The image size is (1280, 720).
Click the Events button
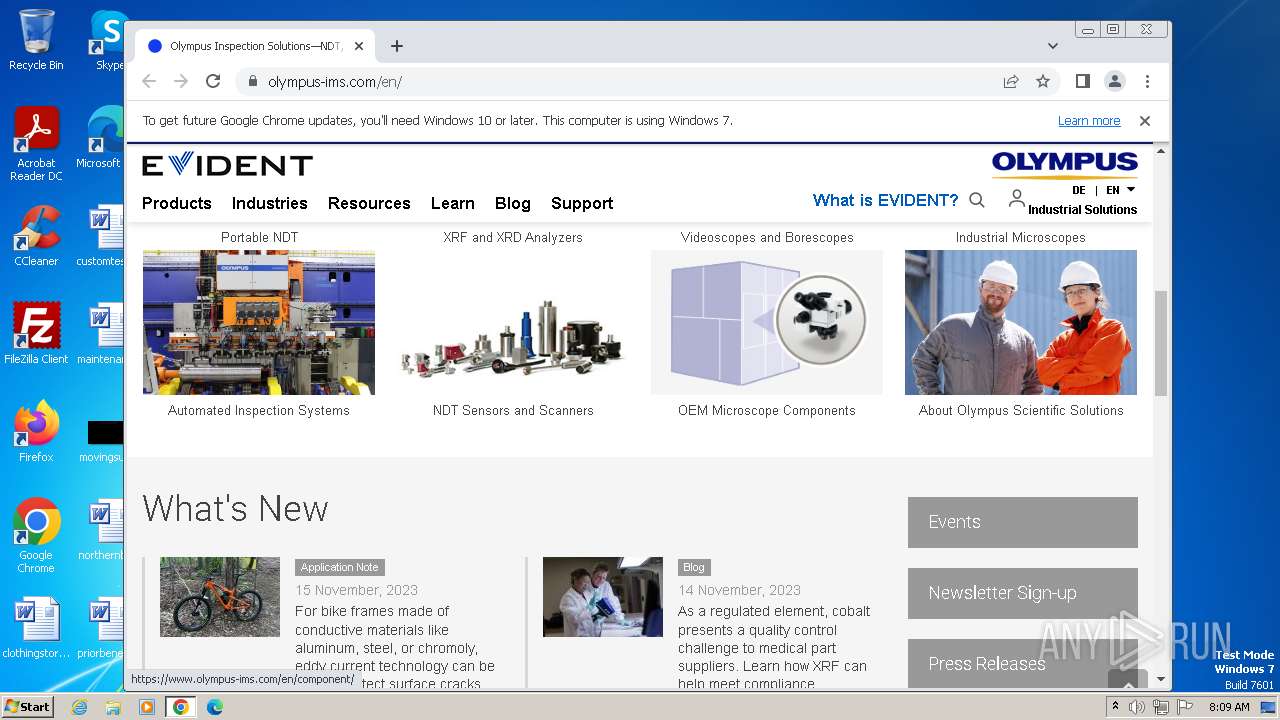pyautogui.click(x=1023, y=522)
